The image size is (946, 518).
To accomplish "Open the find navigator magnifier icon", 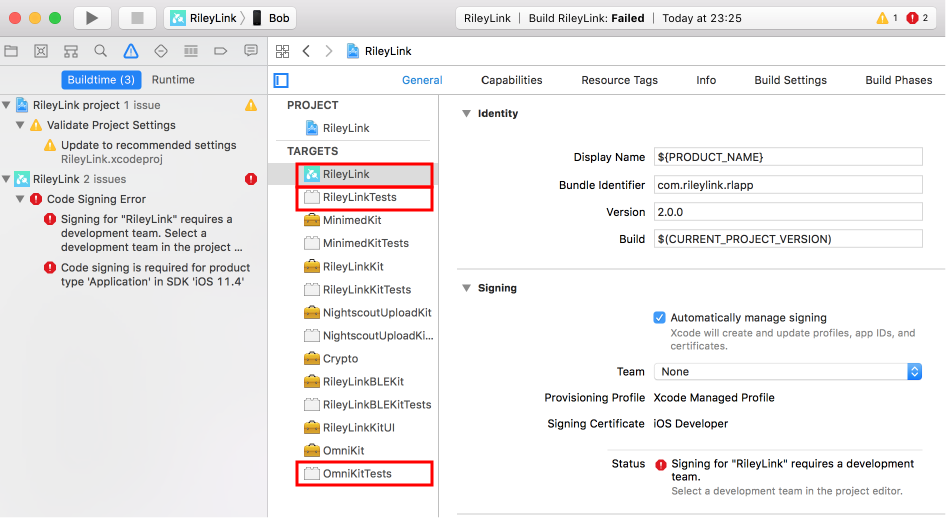I will pos(101,51).
